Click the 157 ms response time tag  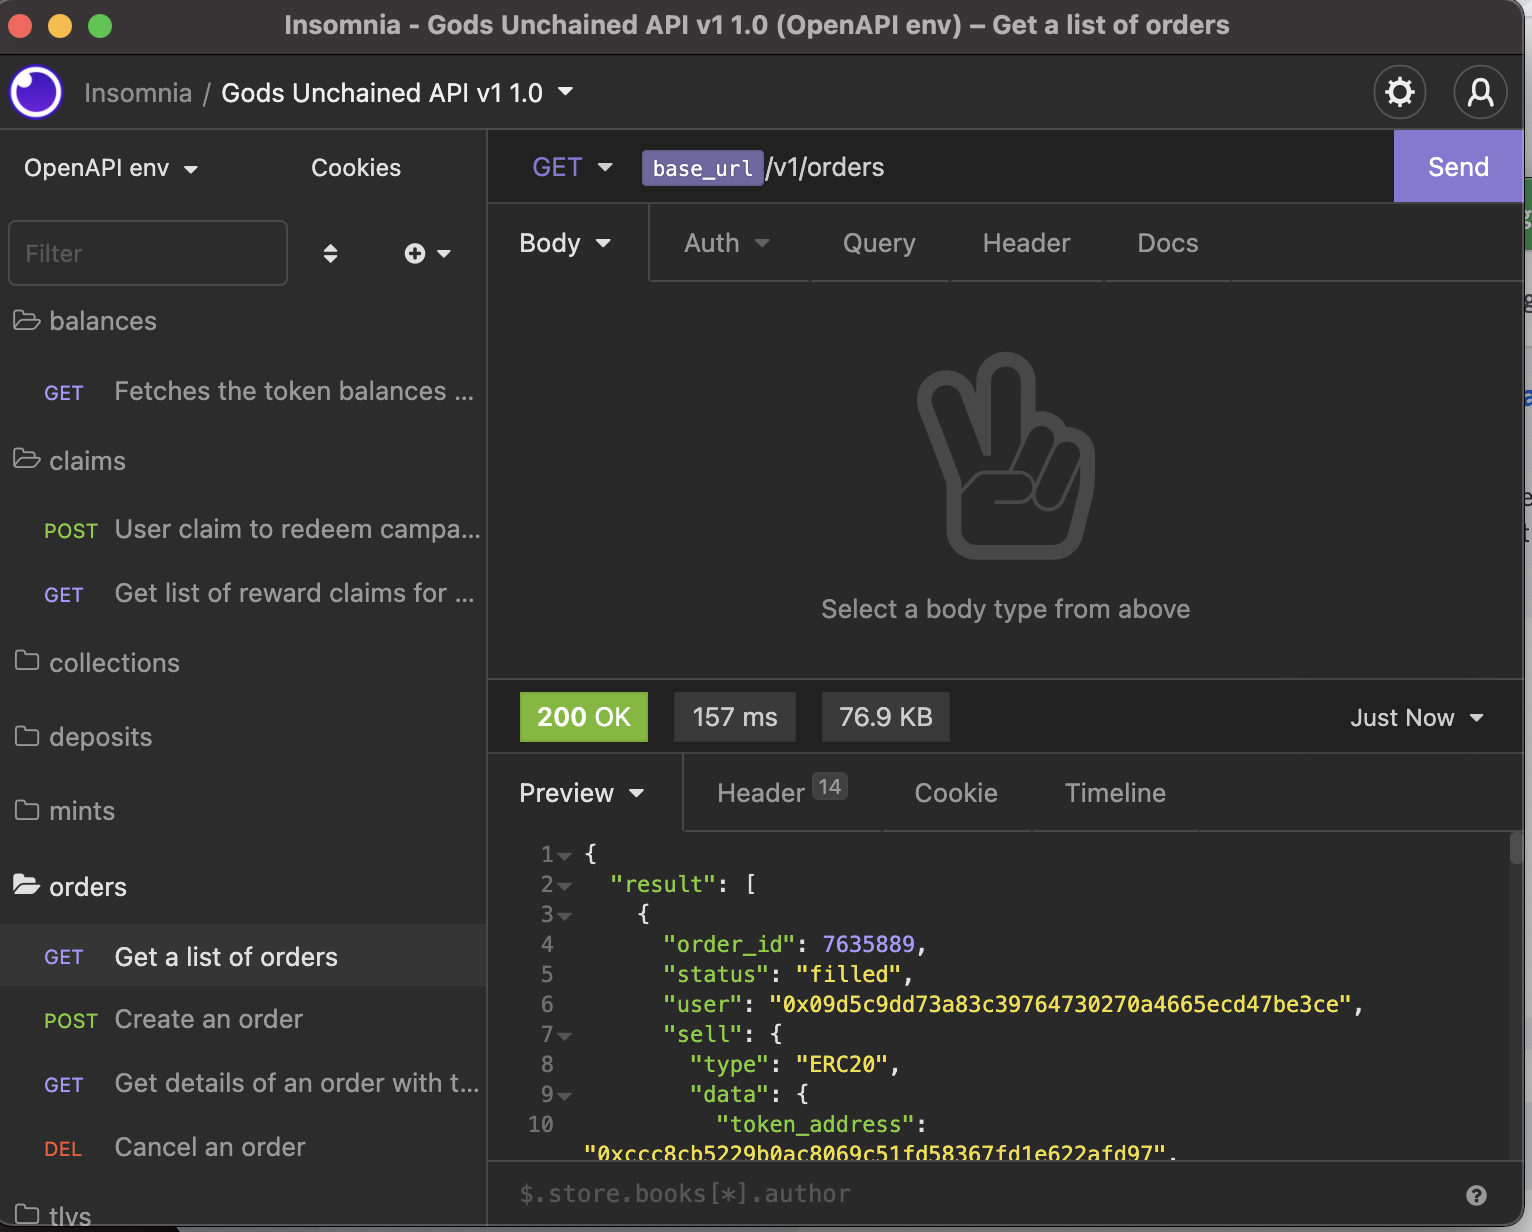pos(735,717)
